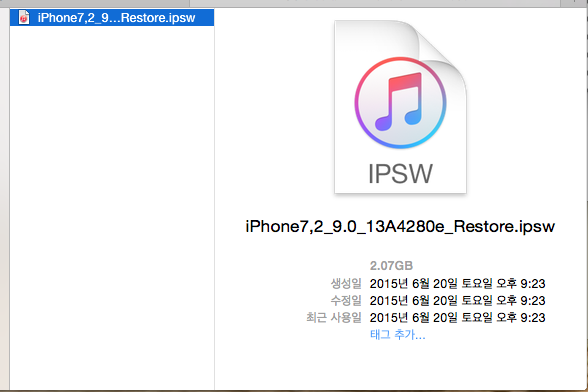Click the 최근 사용일 date value

457,318
